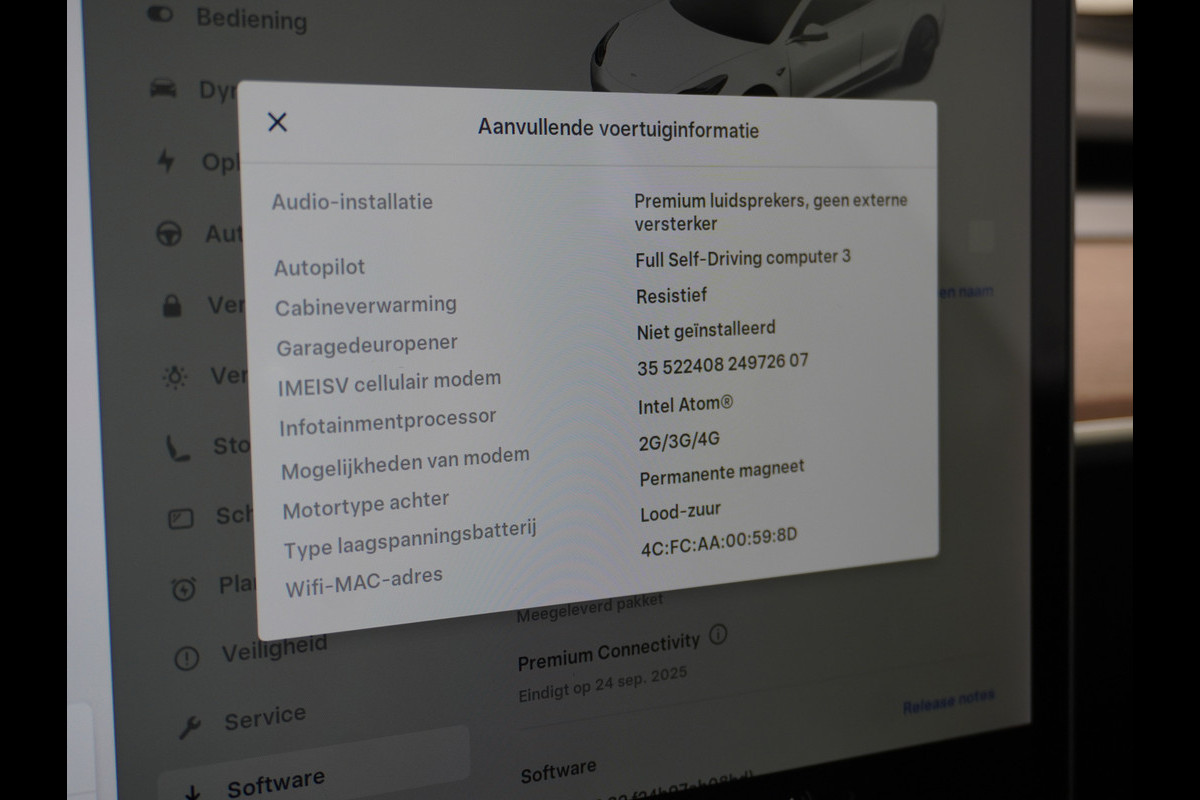Go to the Bediening menu label
The height and width of the screenshot is (800, 1200).
251,18
